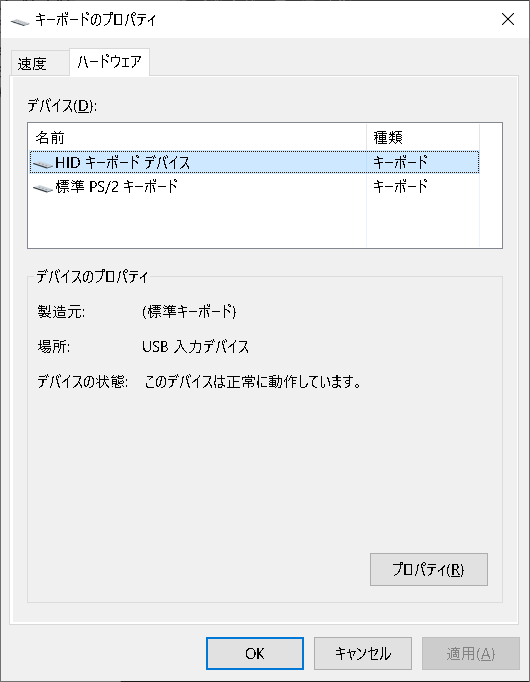
Task: Click the keyboard icon in the title bar
Action: pos(20,21)
